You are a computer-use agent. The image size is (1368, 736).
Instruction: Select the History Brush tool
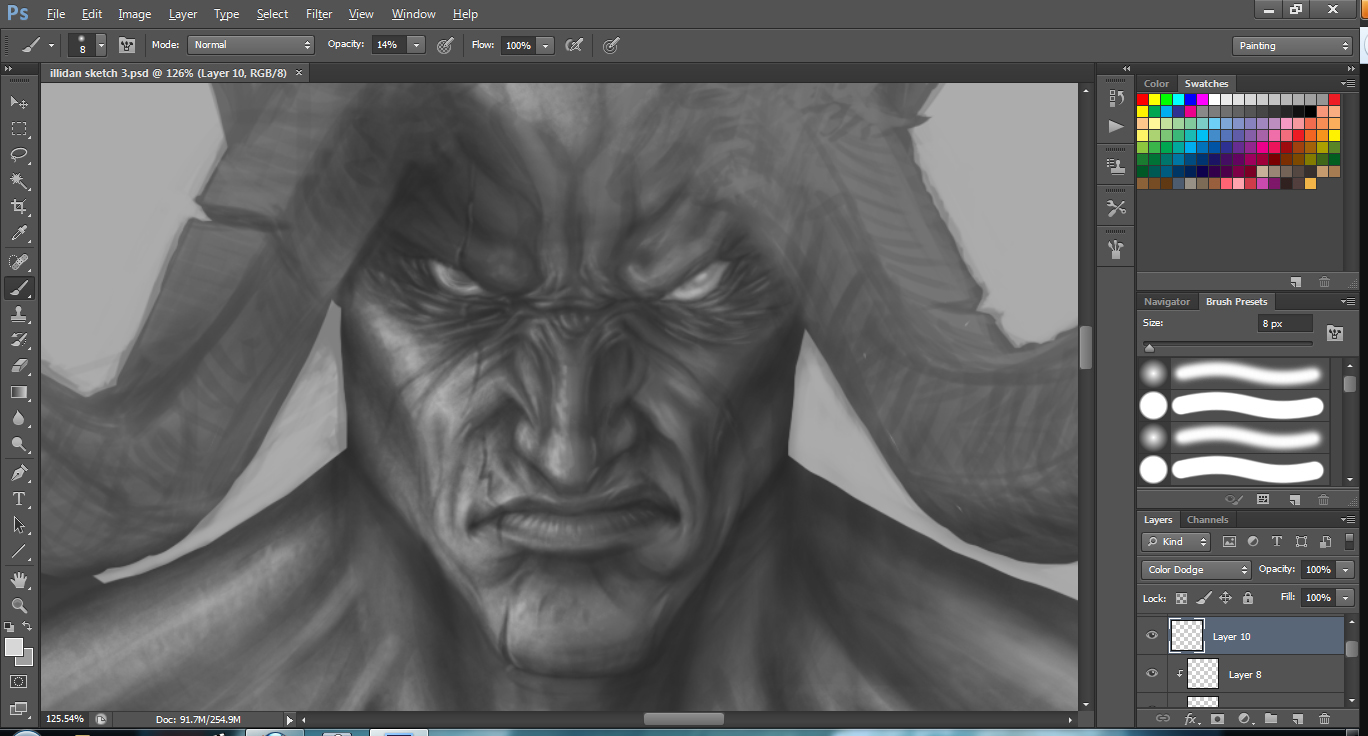coord(19,340)
